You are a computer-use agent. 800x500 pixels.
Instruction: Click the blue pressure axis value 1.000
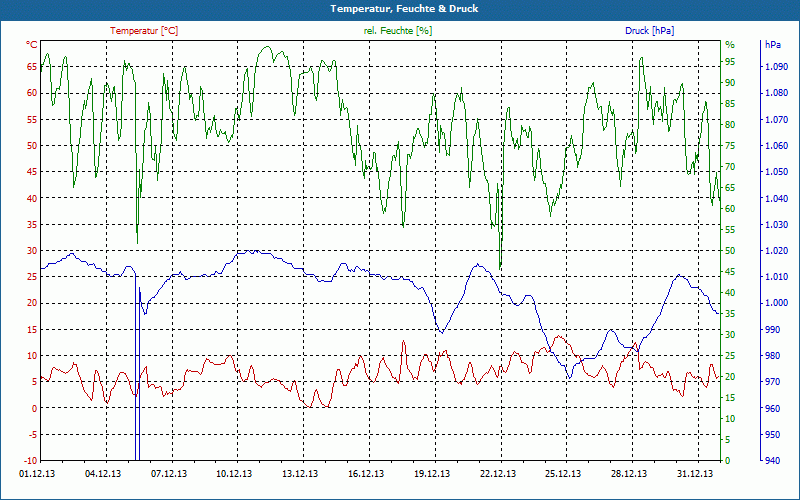(x=777, y=303)
